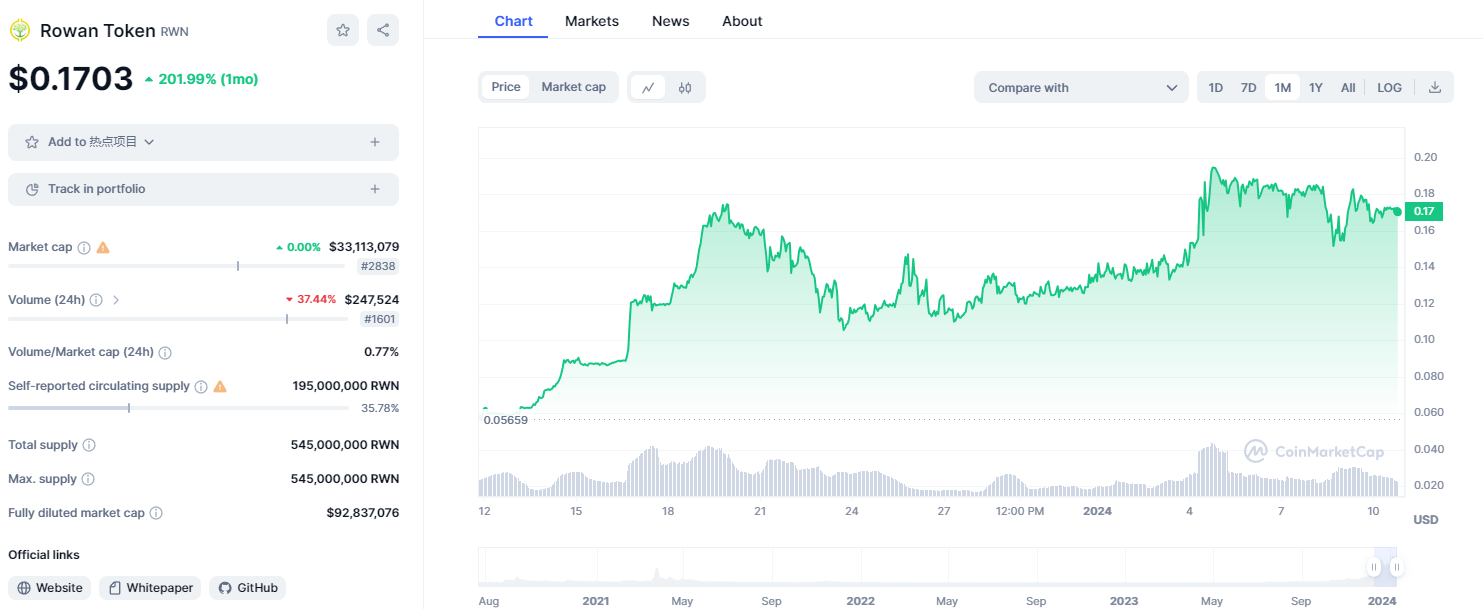Open Volume (24h) info icon
Viewport: 1483px width, 609px height.
click(x=96, y=300)
